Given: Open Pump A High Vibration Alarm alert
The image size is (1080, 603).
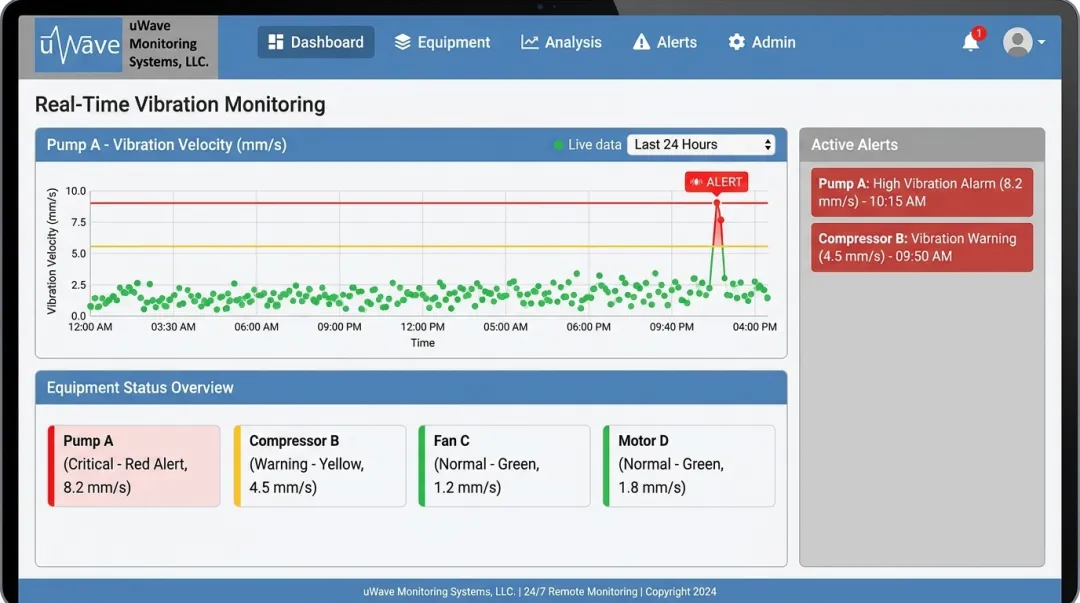Looking at the screenshot, I should (922, 192).
